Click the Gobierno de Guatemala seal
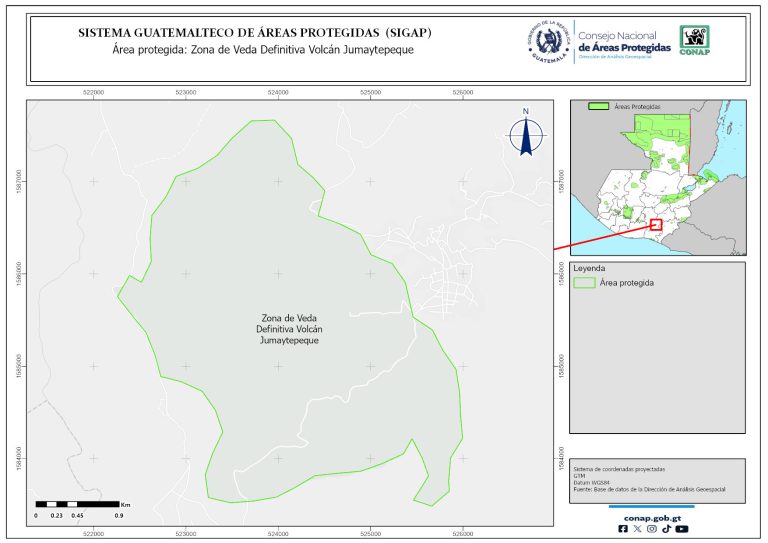Screen dimensions: 768x543 [x=548, y=41]
